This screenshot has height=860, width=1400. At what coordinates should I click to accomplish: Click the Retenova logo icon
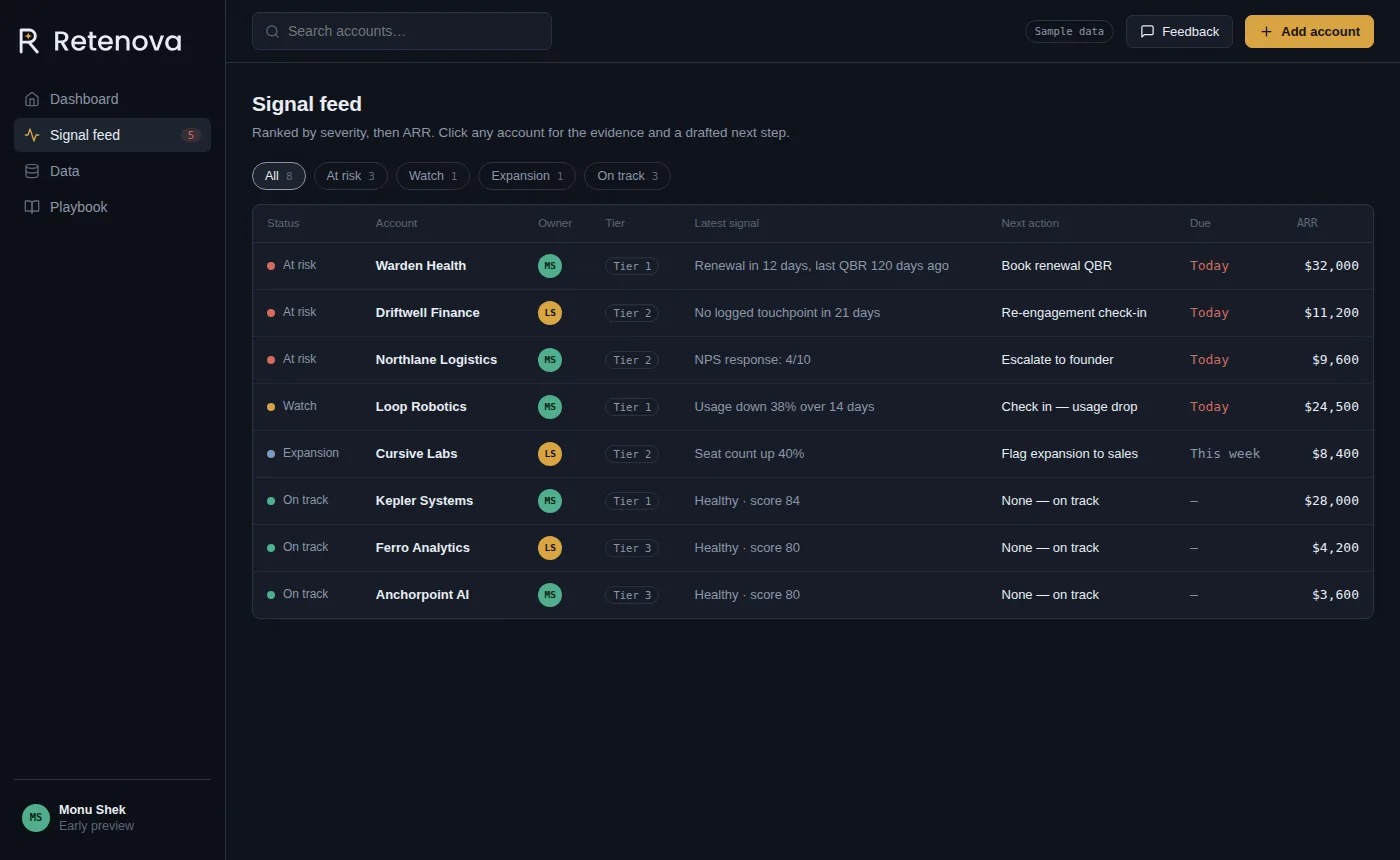click(29, 41)
